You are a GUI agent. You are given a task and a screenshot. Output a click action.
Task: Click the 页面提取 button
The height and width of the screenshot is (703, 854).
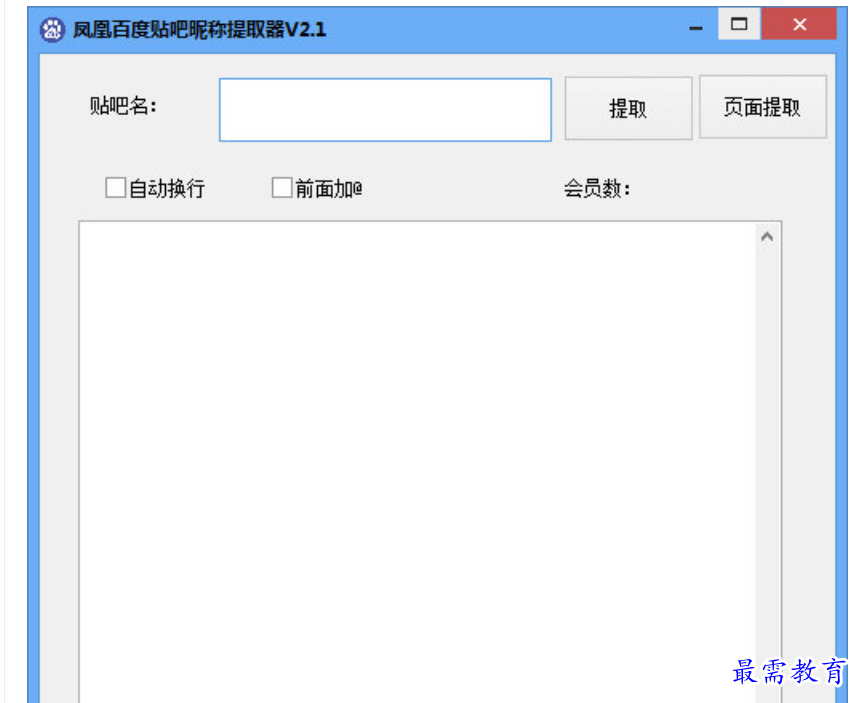tap(762, 107)
